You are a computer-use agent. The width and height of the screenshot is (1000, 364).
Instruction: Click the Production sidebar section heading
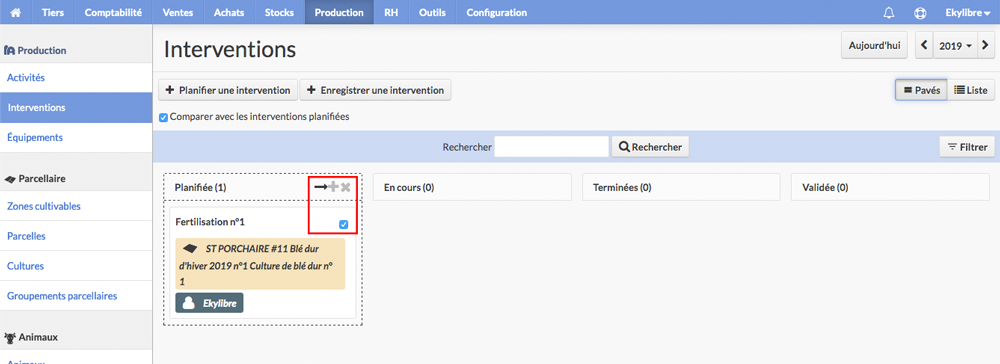click(x=36, y=50)
